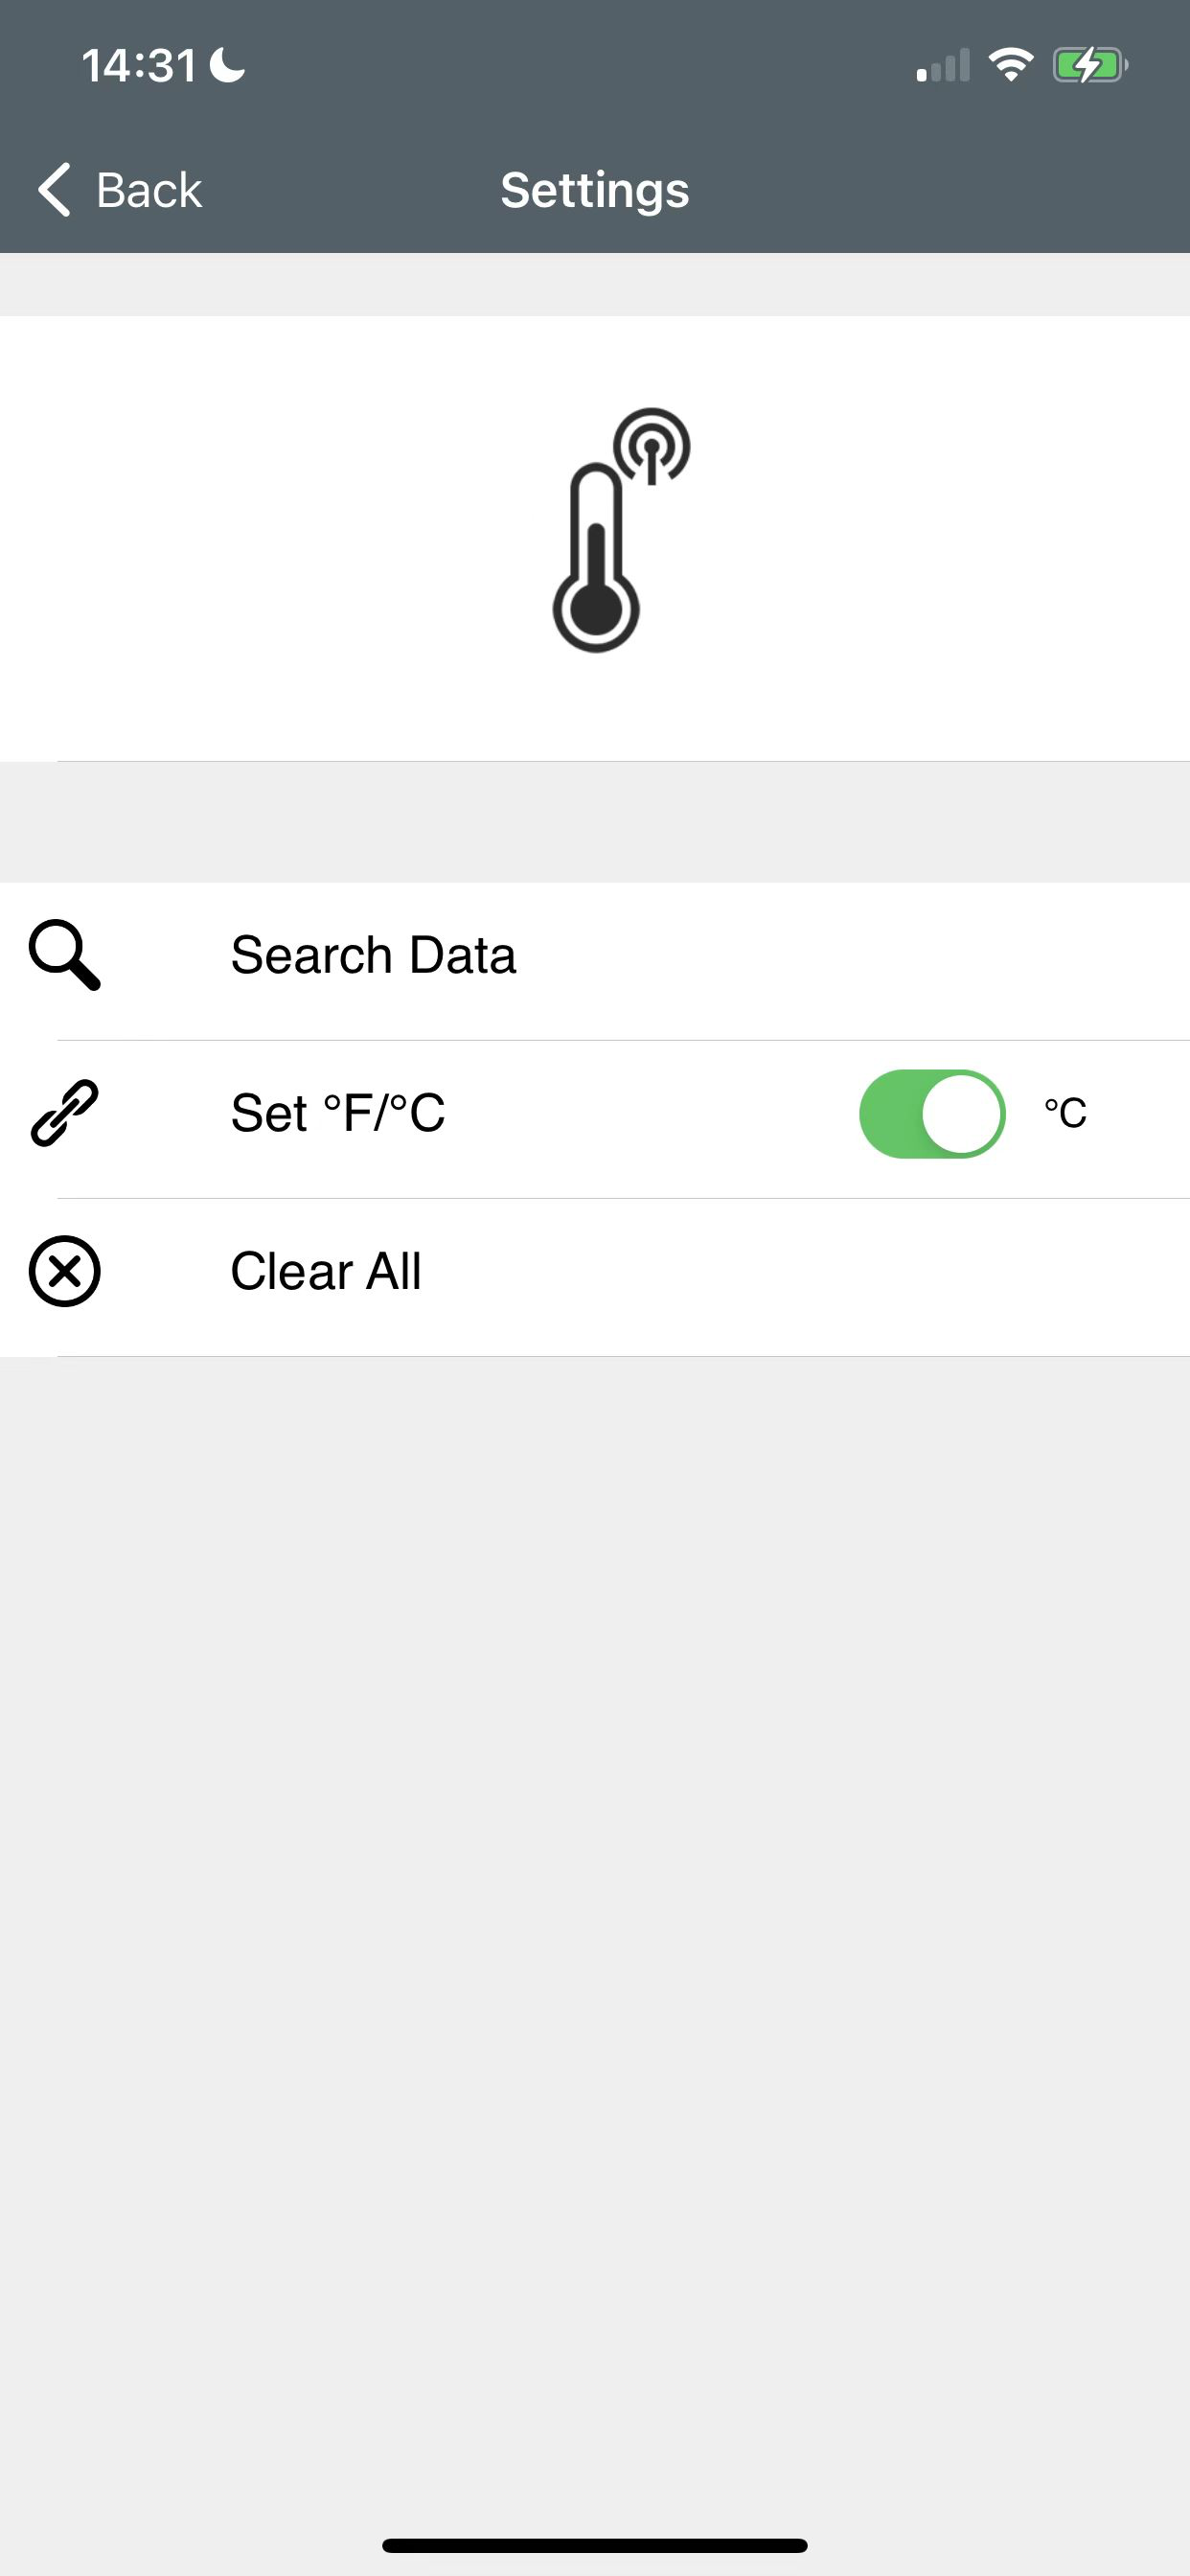Tap the cellular signal bars icon
This screenshot has height=2576, width=1190.
tap(943, 66)
